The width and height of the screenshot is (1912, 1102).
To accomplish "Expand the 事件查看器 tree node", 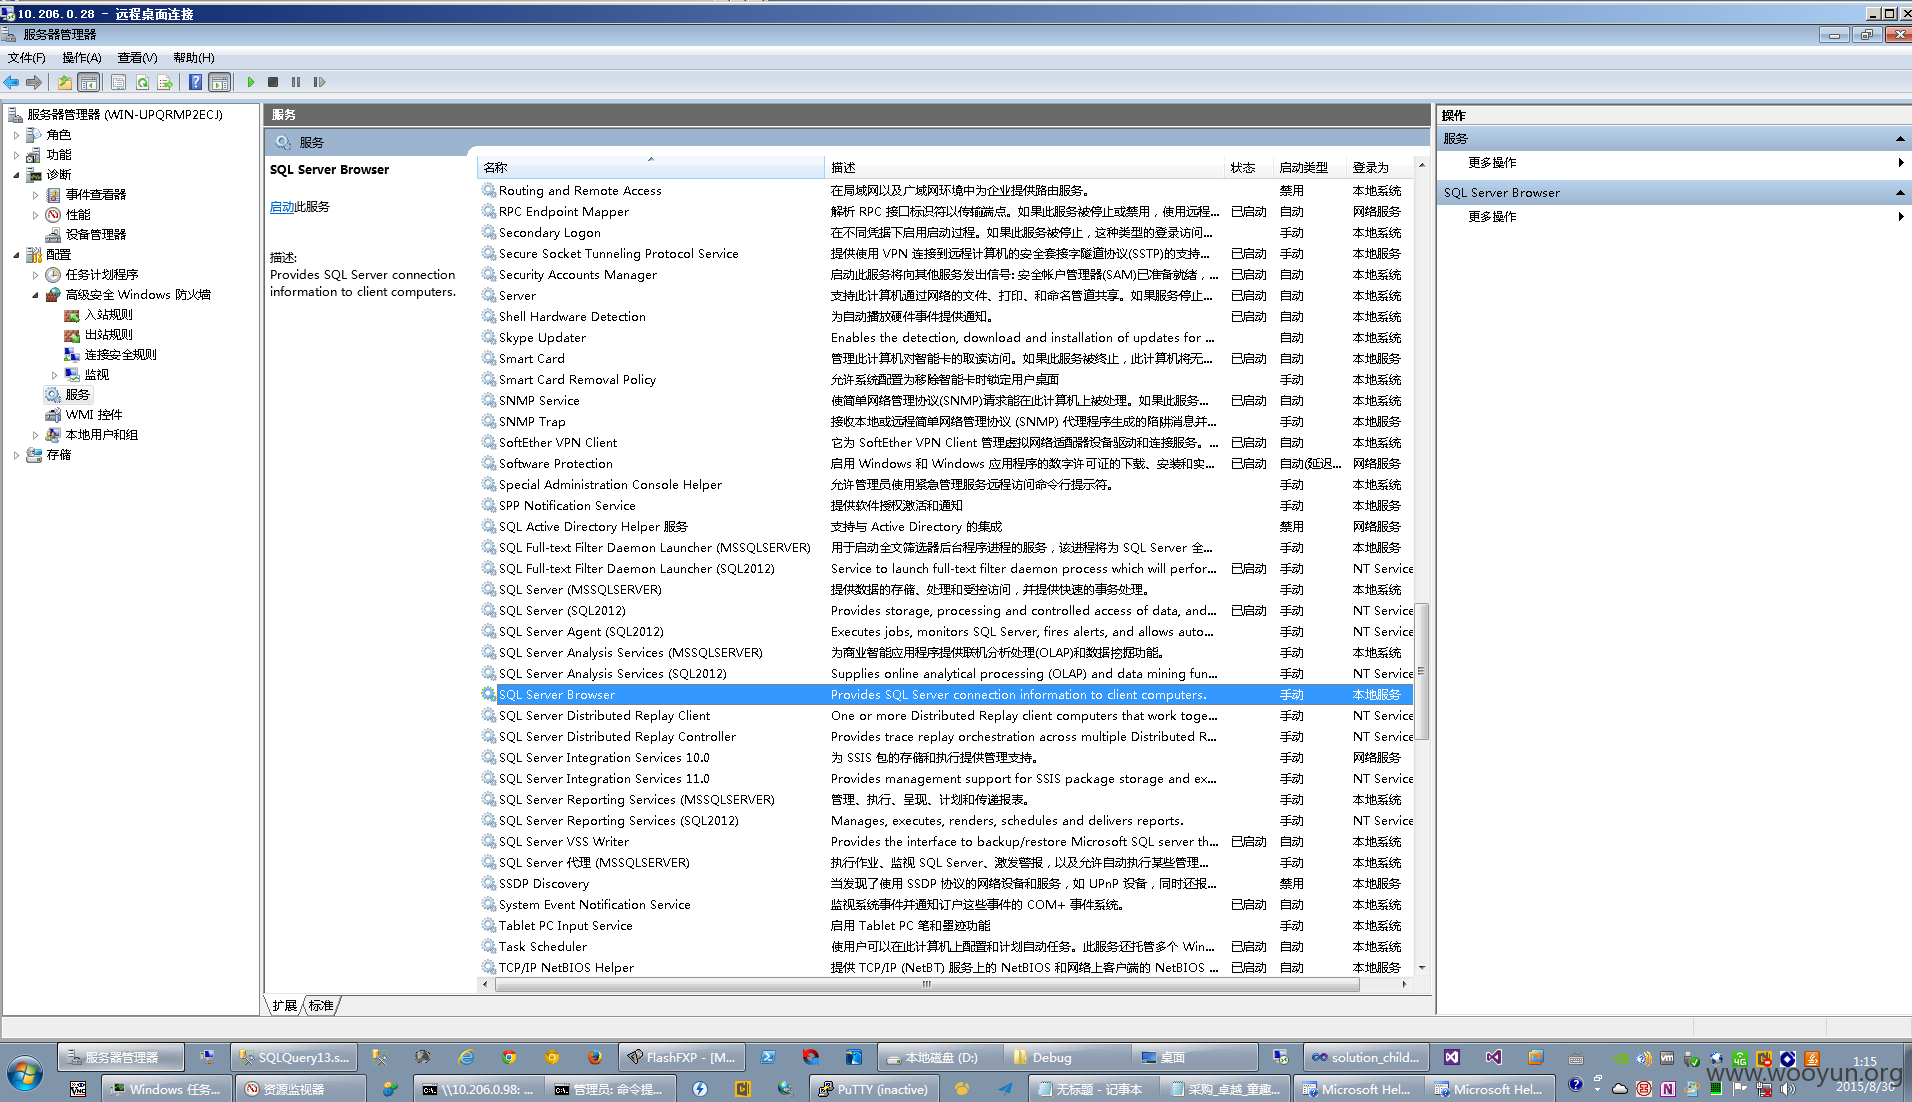I will tap(35, 195).
